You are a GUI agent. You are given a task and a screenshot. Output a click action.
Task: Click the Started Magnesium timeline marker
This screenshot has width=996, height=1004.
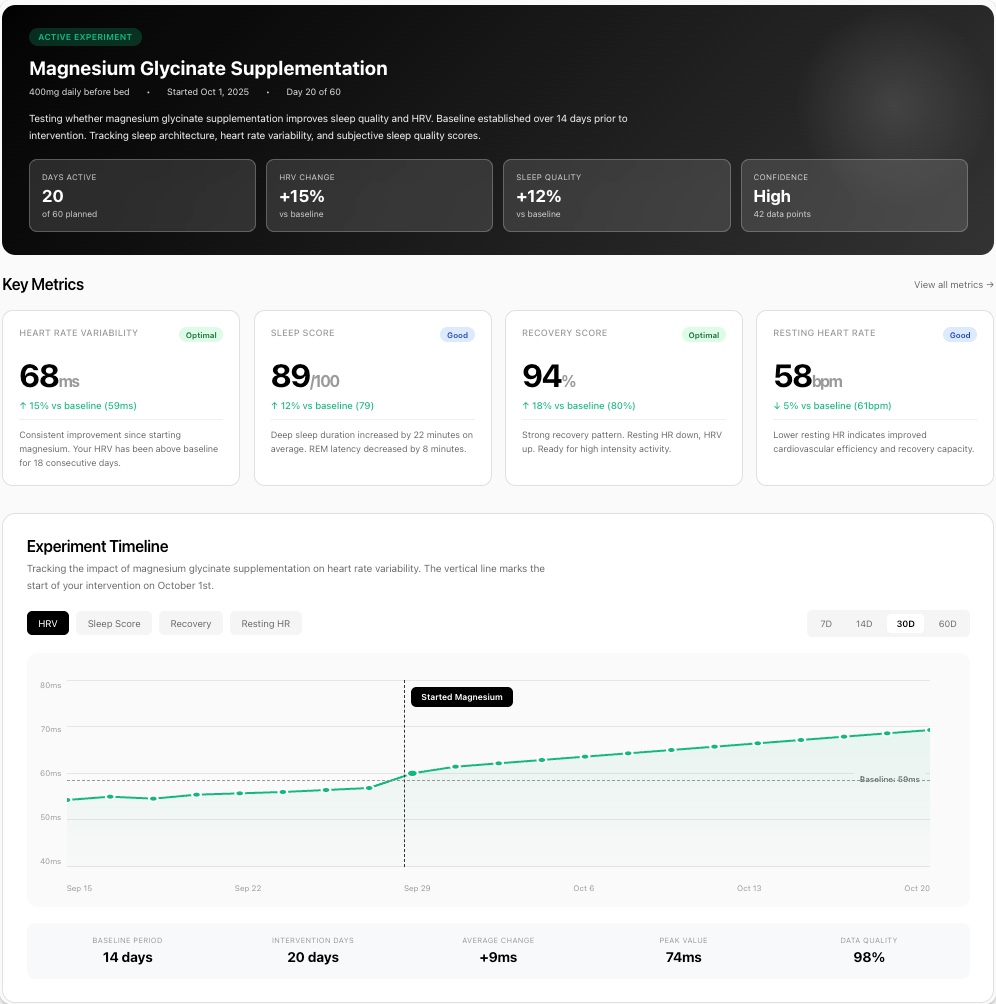click(461, 697)
